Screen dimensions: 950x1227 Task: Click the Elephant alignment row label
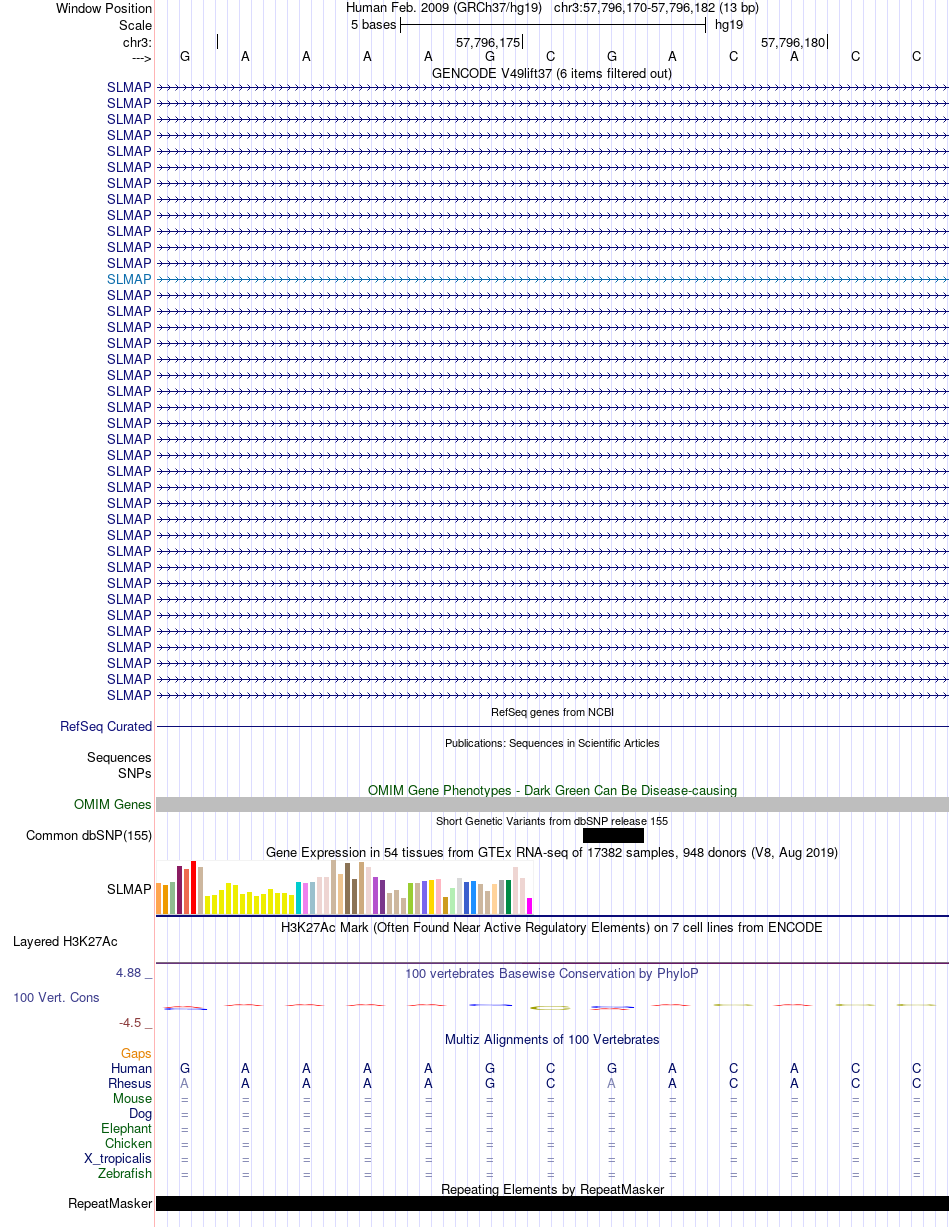click(x=126, y=1128)
